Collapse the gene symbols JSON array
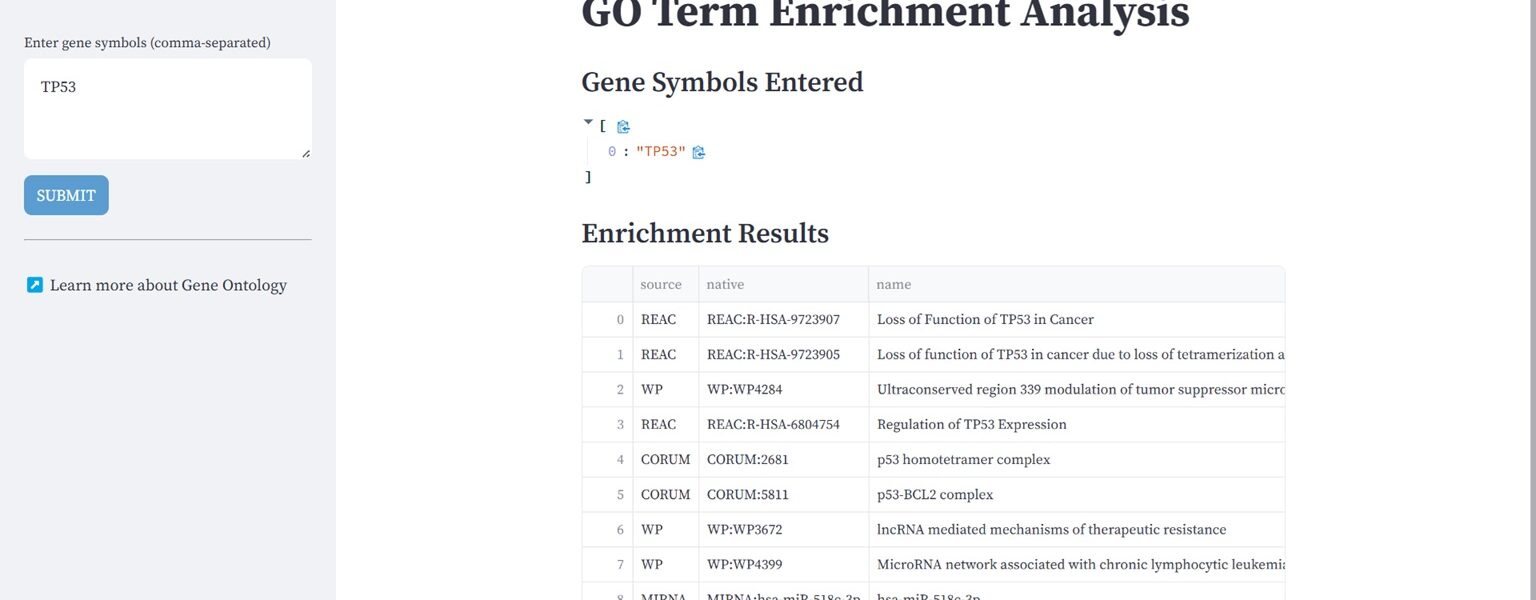This screenshot has width=1536, height=600. click(x=588, y=122)
